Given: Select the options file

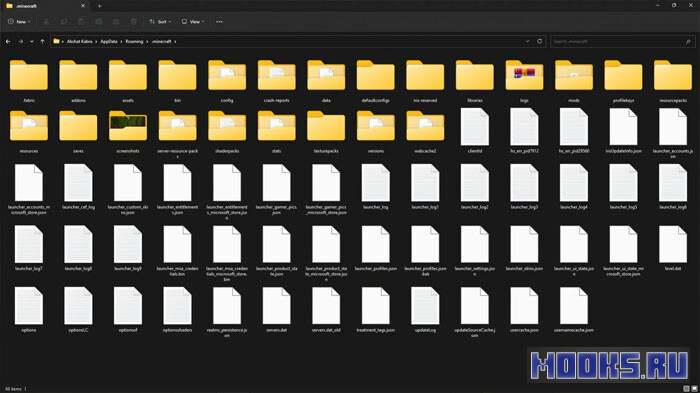Looking at the screenshot, I should [29, 309].
